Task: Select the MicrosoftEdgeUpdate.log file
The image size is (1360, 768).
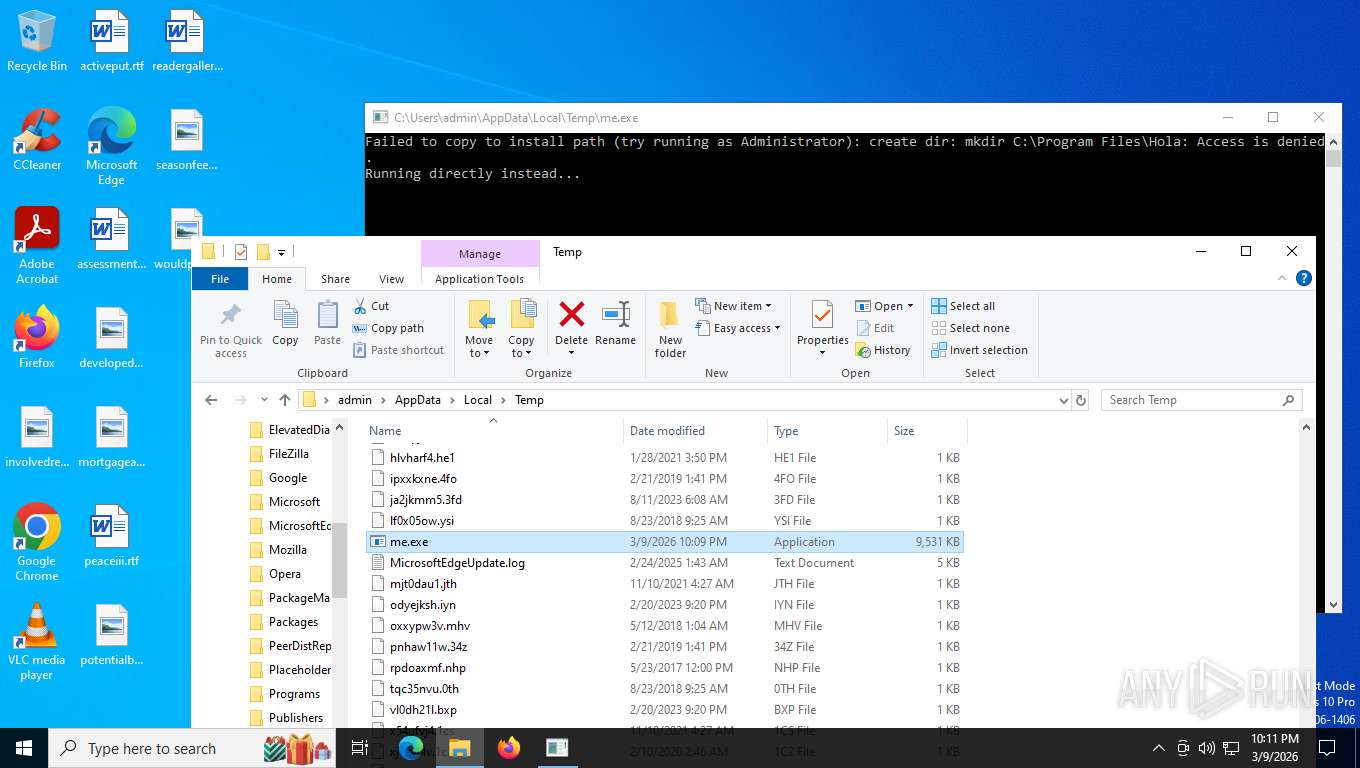Action: pos(665,563)
